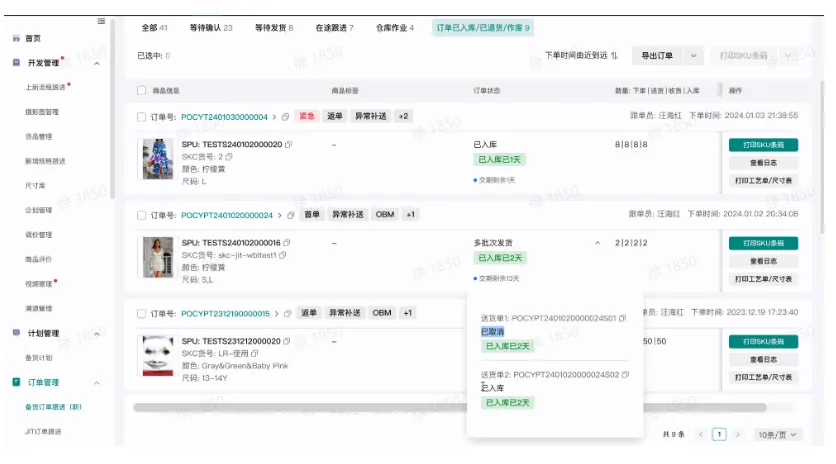836x464 pixels.
Task: Switch to the 仓库作业 4 tab
Action: [x=395, y=28]
